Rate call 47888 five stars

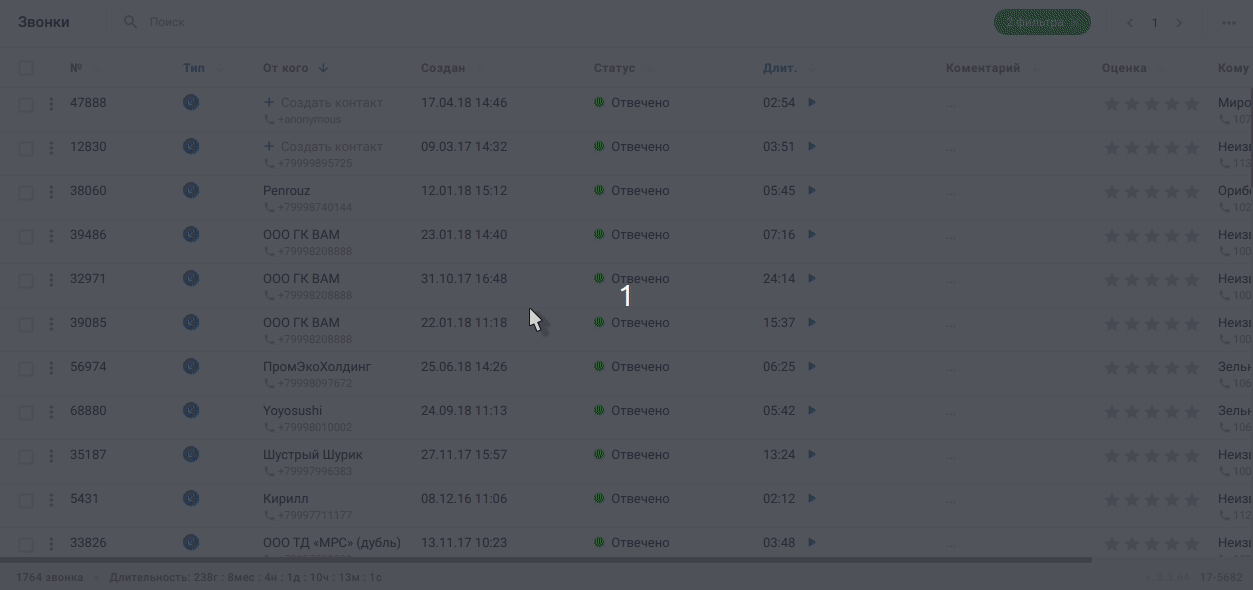click(x=1191, y=104)
